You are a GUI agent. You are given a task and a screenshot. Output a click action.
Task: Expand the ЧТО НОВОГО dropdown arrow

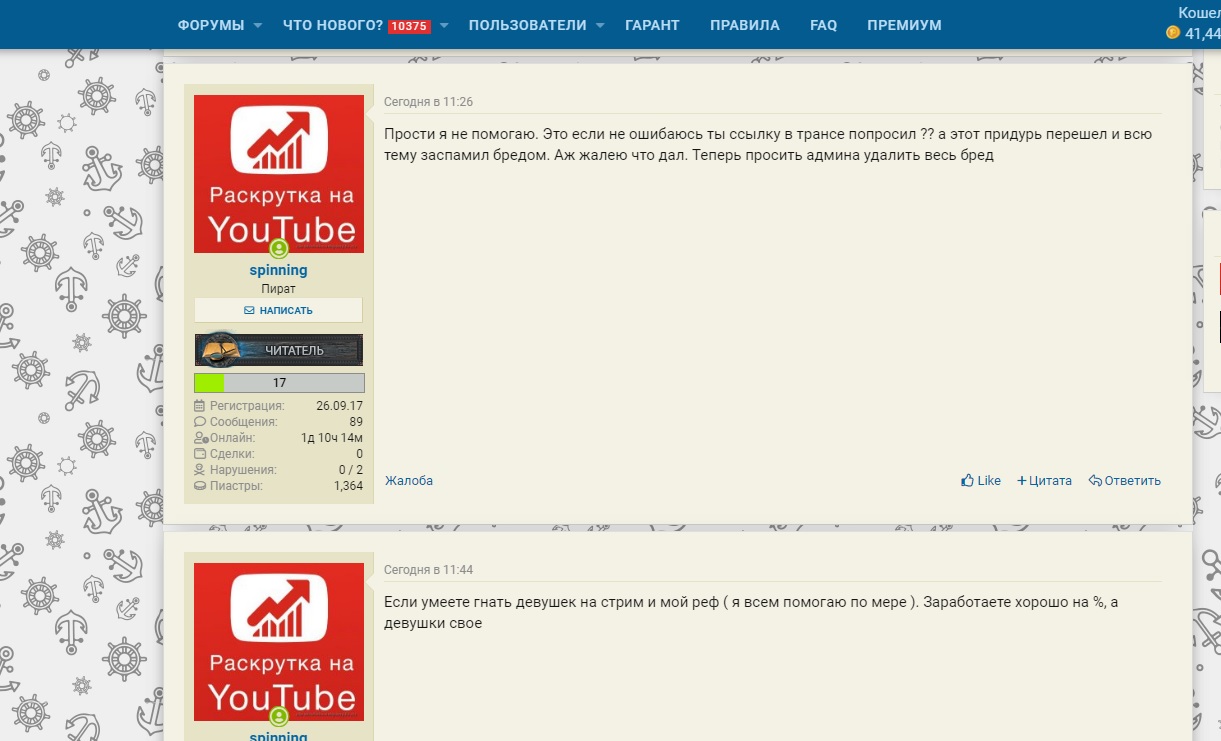point(444,25)
